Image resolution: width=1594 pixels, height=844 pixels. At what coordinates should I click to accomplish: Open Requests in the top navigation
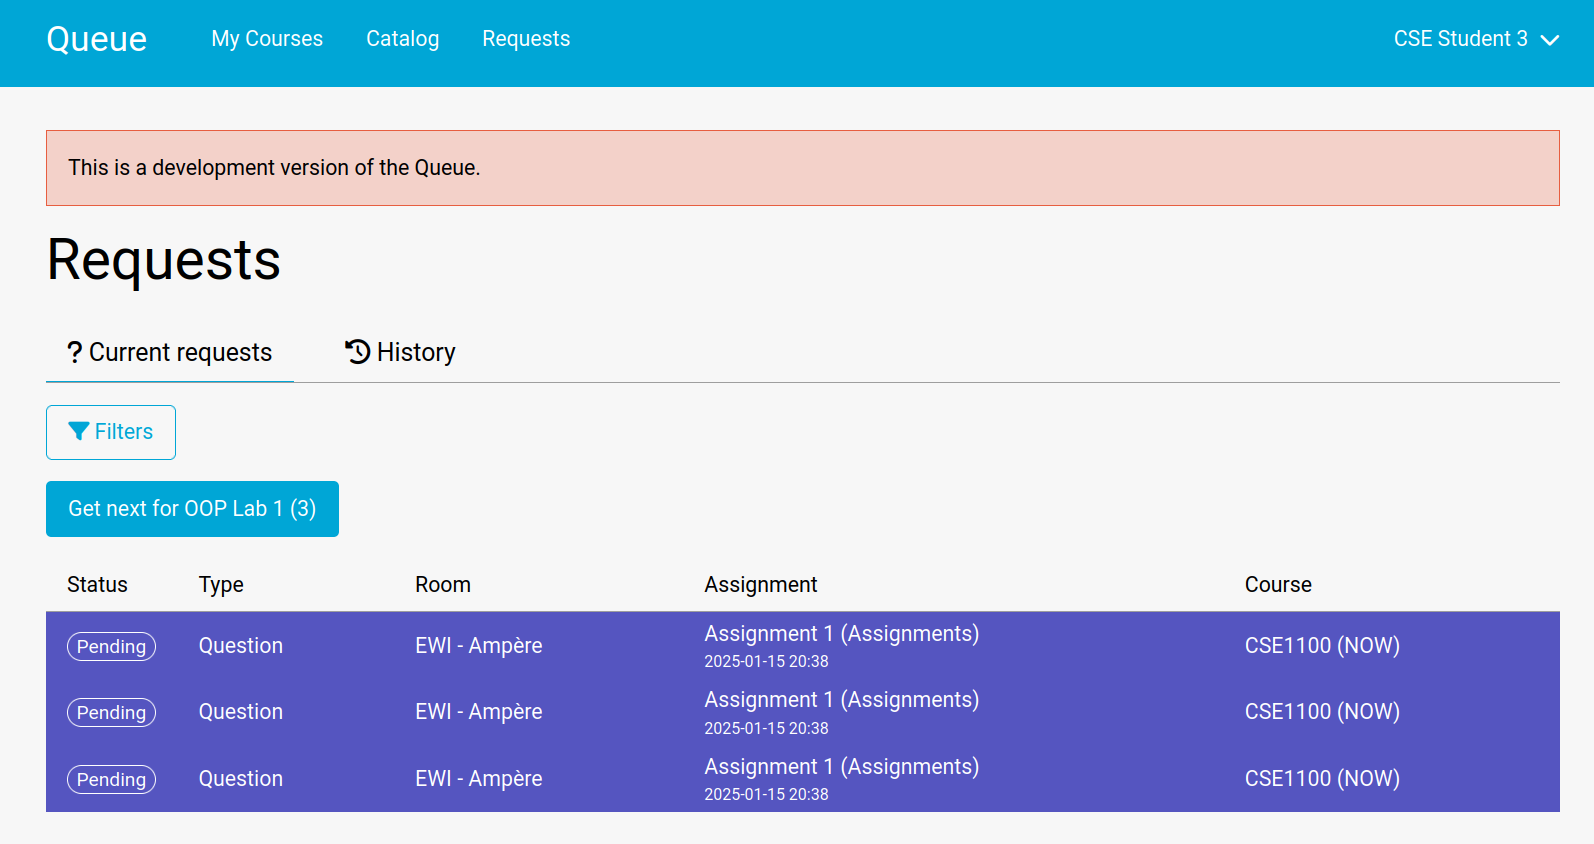pyautogui.click(x=526, y=39)
